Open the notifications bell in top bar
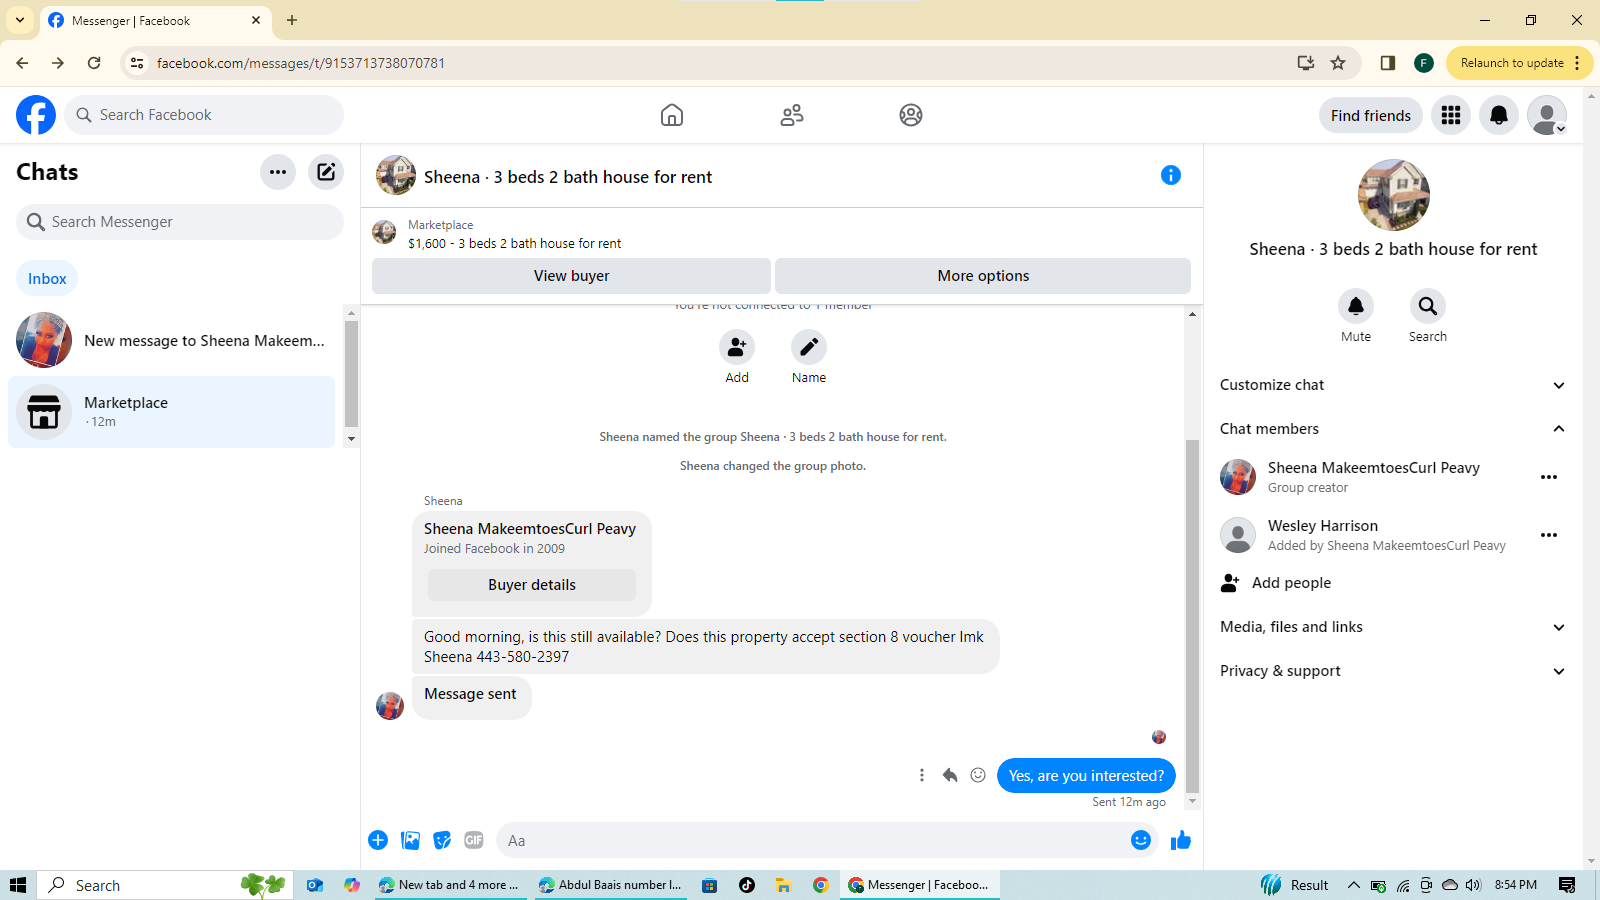The image size is (1600, 900). [1499, 115]
